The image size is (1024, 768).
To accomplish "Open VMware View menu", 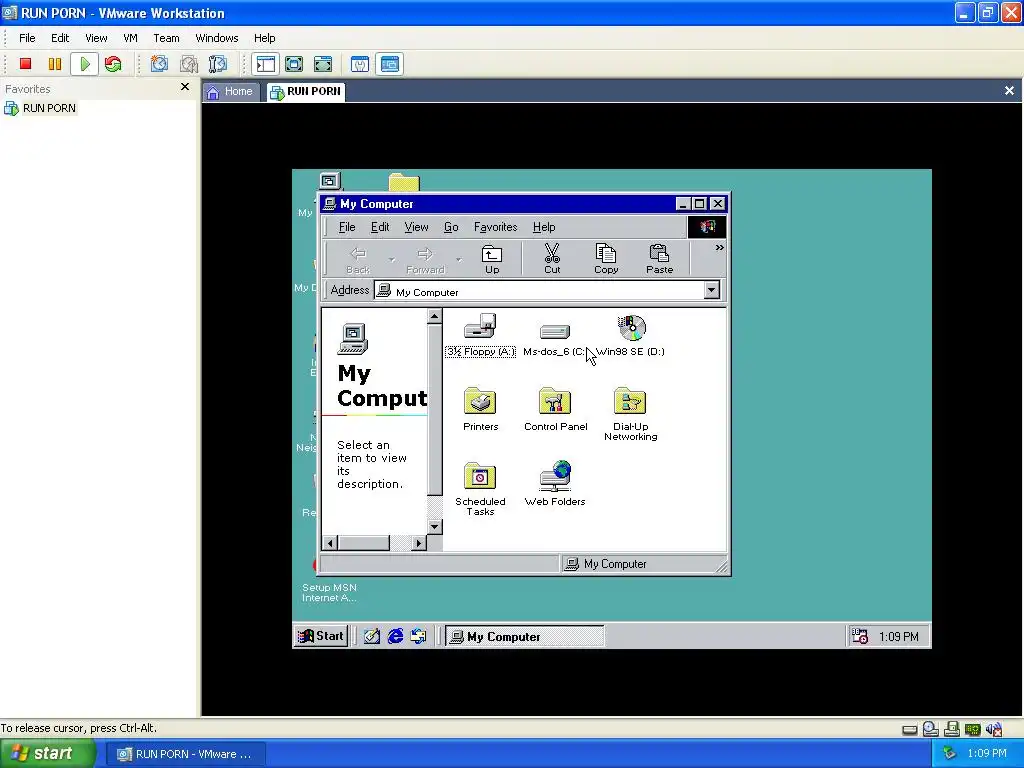I will coord(96,38).
